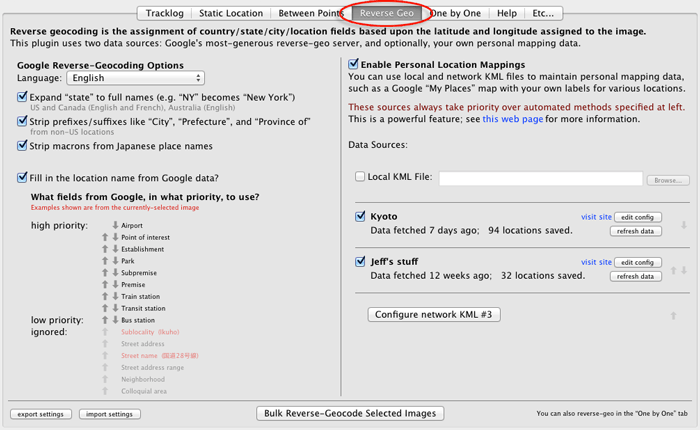The height and width of the screenshot is (430, 700).
Task: Visit site for Jeff's stuff
Action: coord(596,262)
